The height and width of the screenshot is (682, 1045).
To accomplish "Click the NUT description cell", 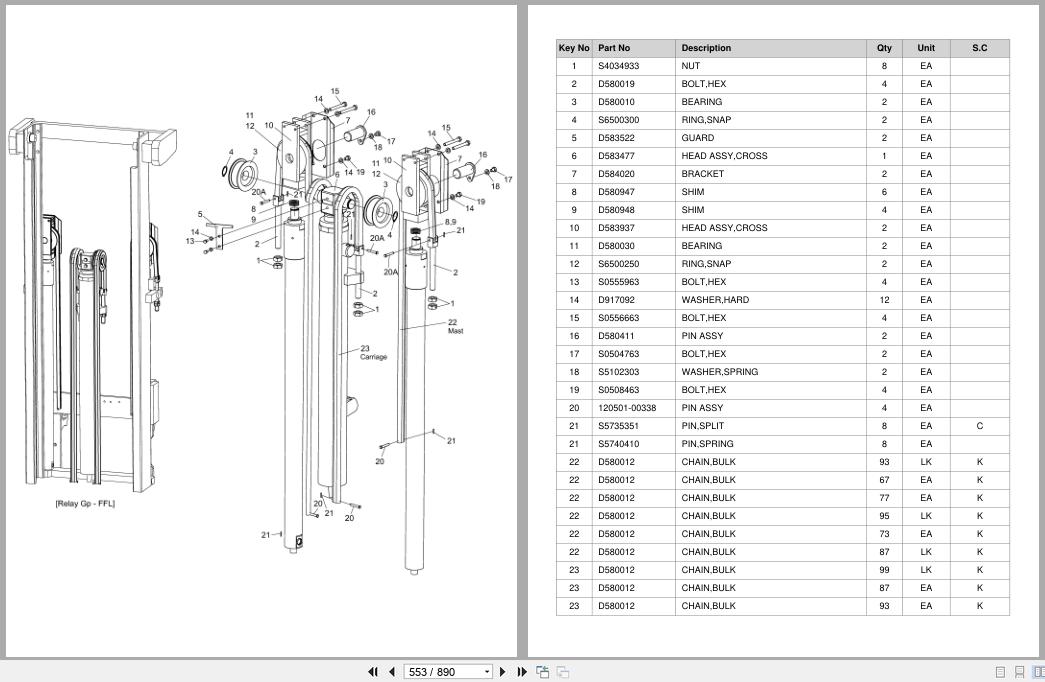I will tap(770, 66).
